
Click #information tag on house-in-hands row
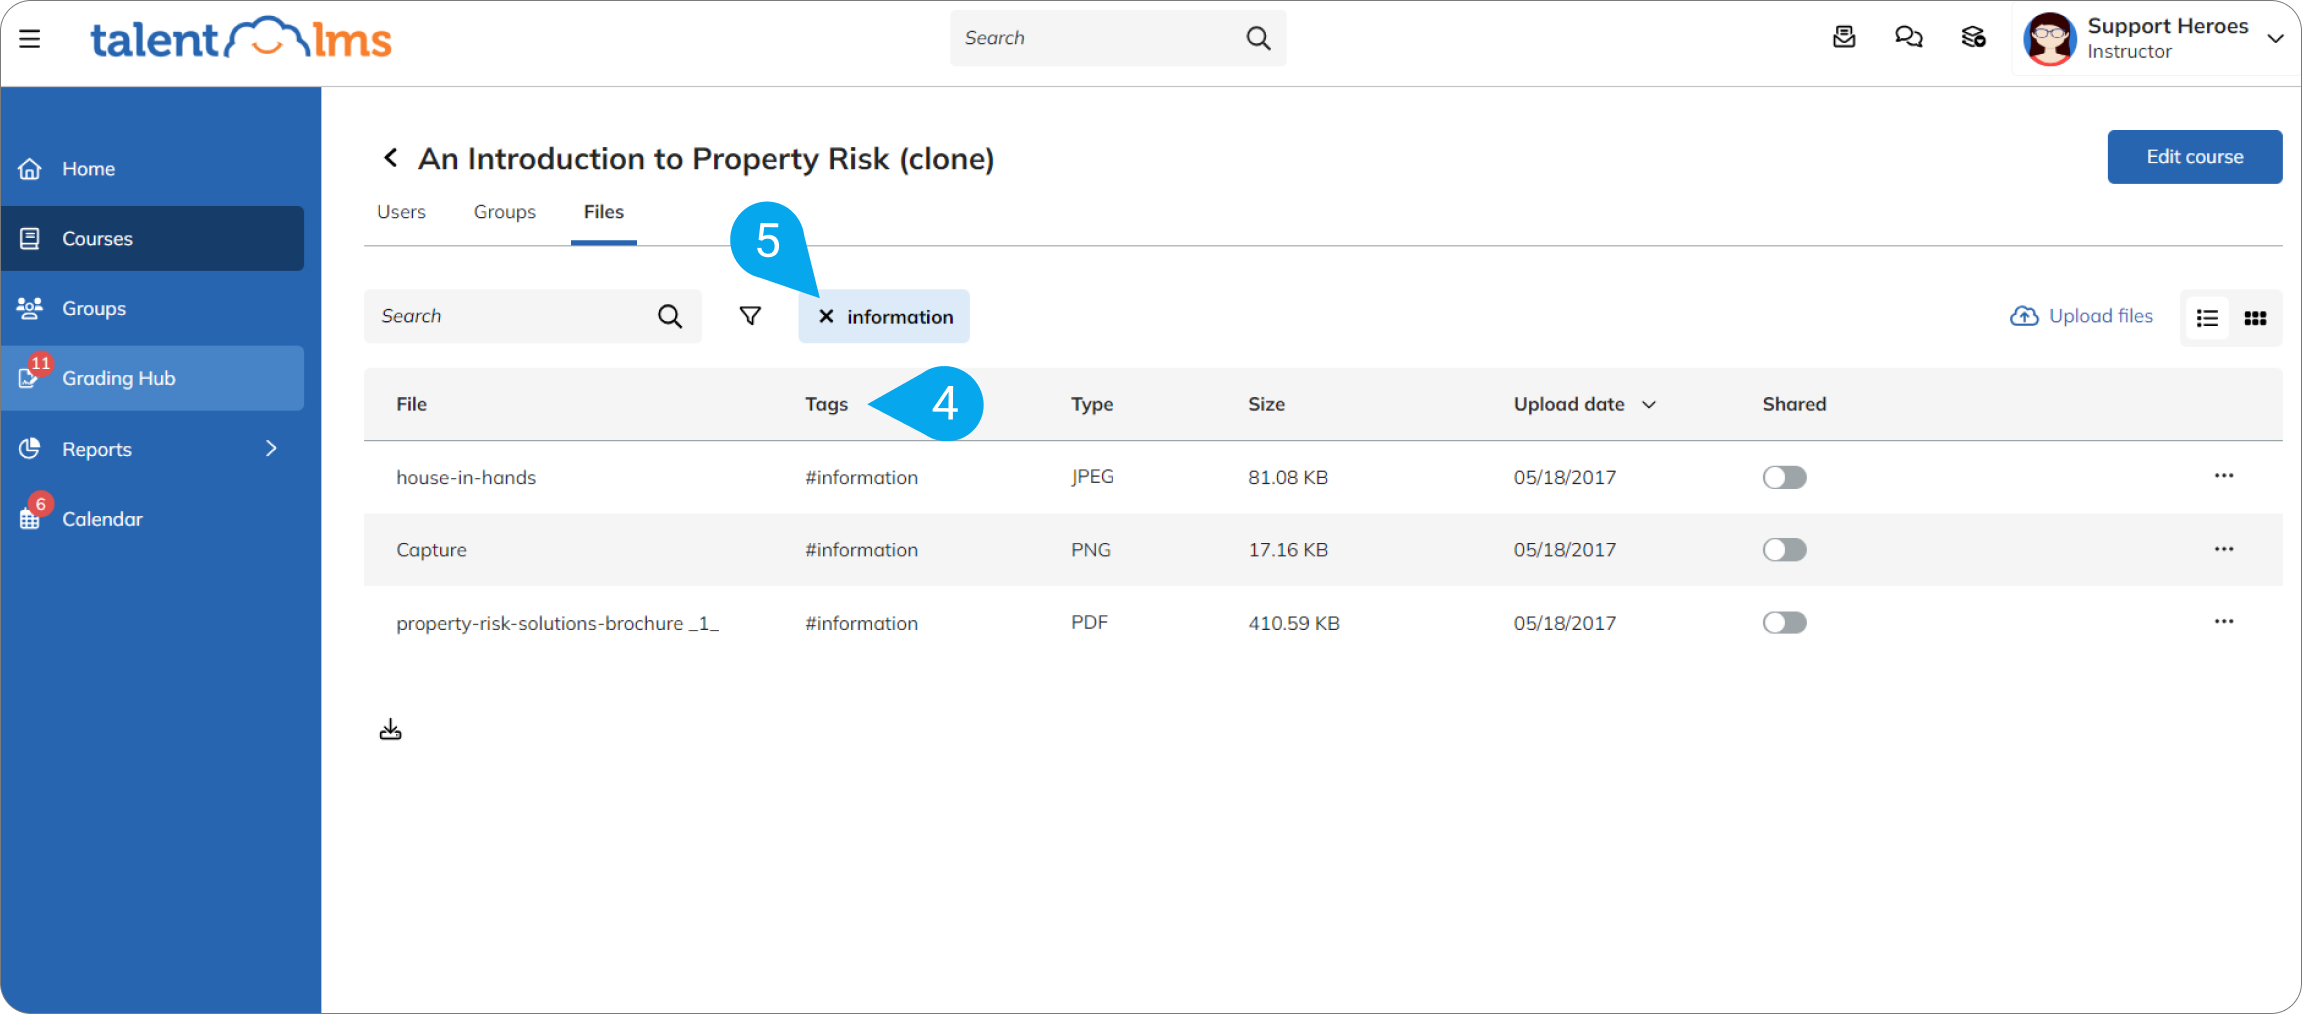(861, 477)
